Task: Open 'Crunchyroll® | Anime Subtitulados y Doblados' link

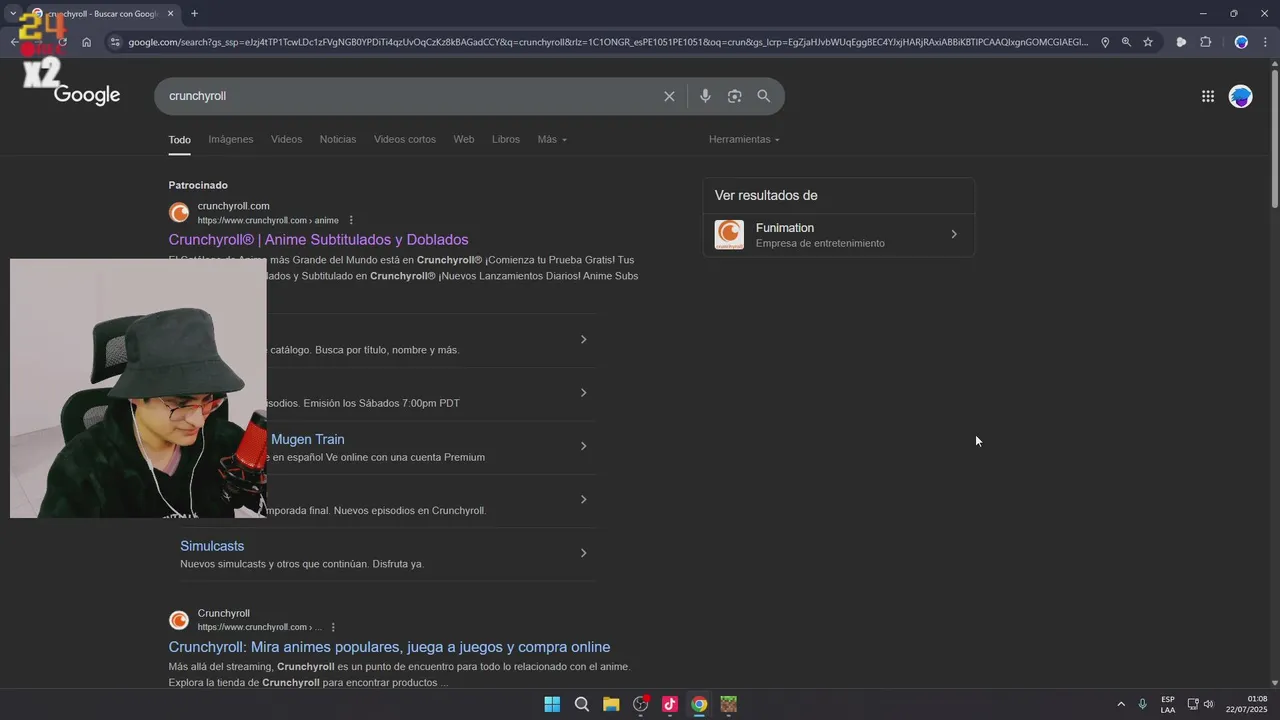Action: (x=318, y=240)
